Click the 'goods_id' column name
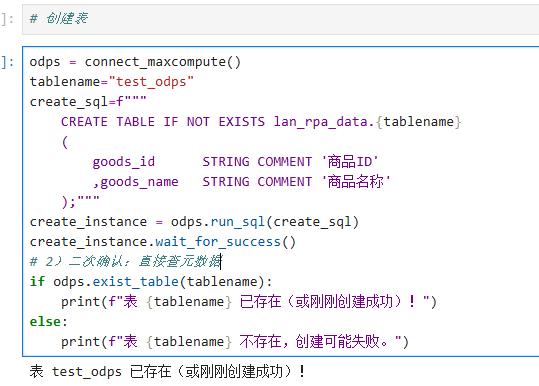This screenshot has height=386, width=539. pyautogui.click(x=124, y=162)
